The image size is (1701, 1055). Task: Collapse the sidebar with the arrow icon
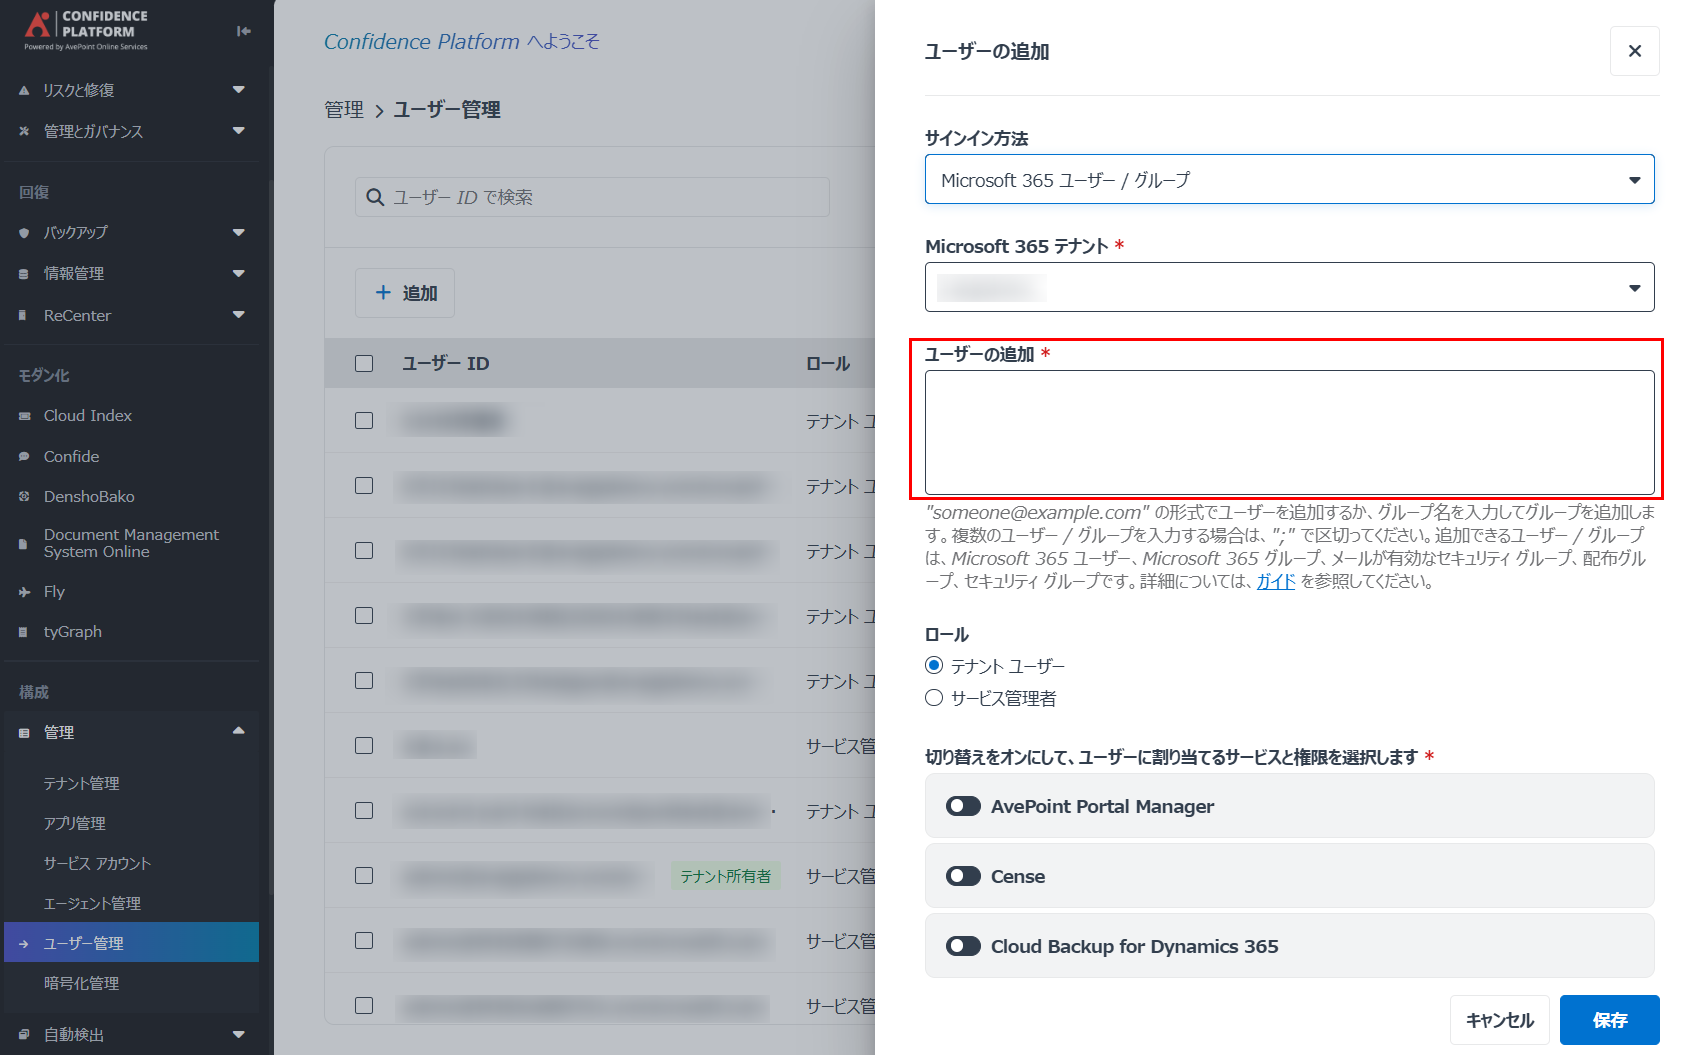(x=243, y=31)
